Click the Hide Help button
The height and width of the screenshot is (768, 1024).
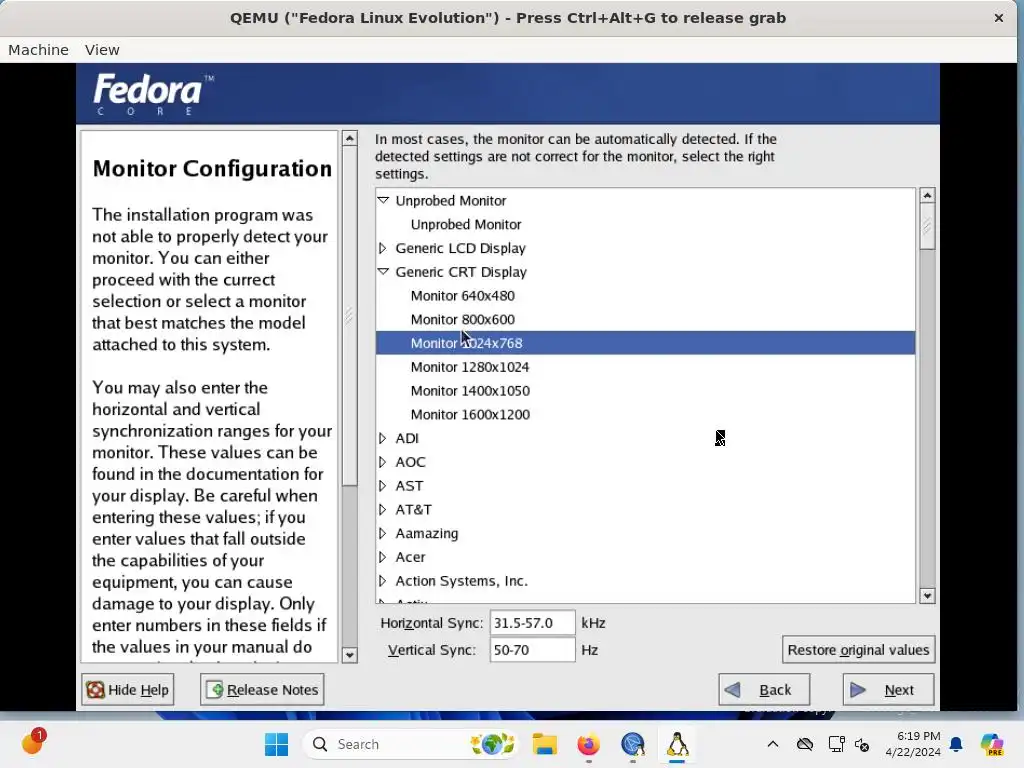(128, 690)
